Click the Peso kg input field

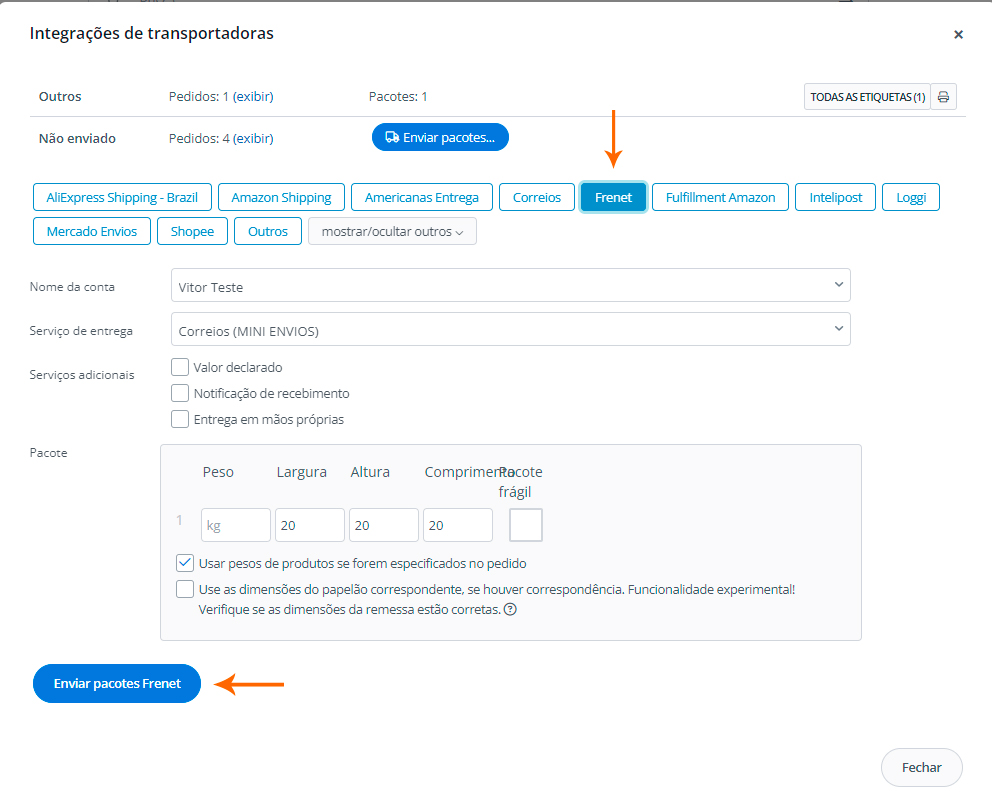(236, 525)
